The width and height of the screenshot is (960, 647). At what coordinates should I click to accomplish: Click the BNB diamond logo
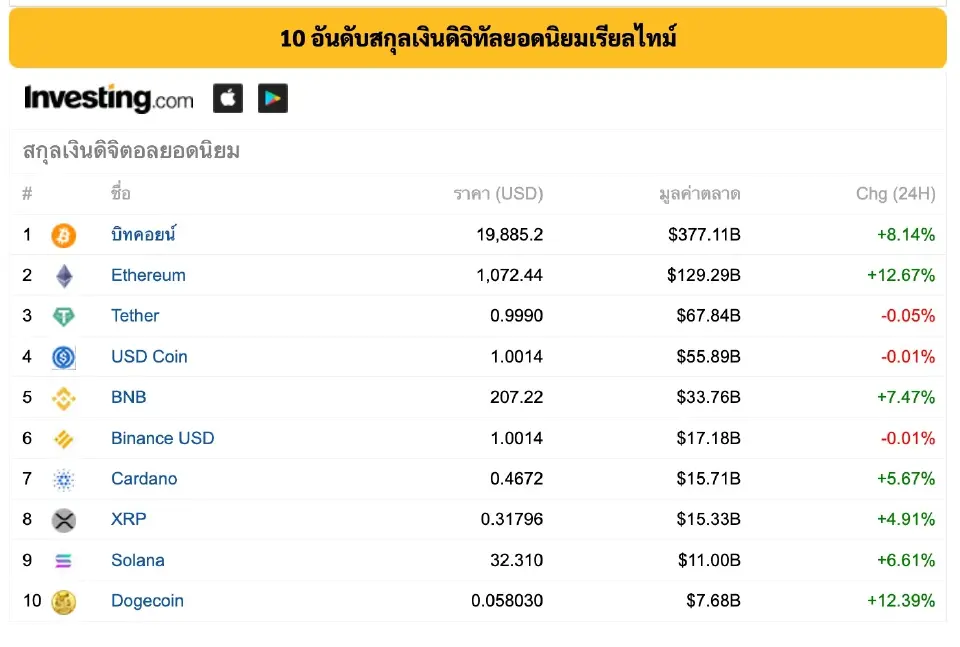click(x=63, y=397)
